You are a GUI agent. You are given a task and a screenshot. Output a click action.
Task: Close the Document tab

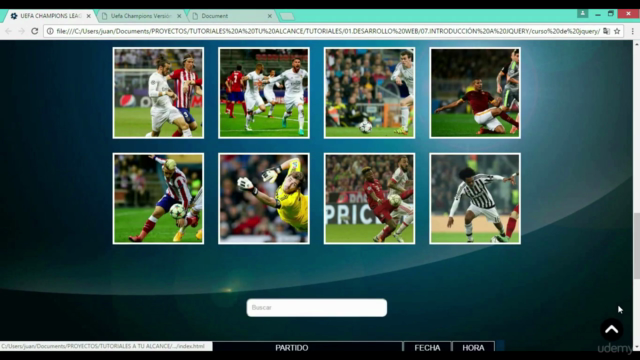click(x=269, y=16)
